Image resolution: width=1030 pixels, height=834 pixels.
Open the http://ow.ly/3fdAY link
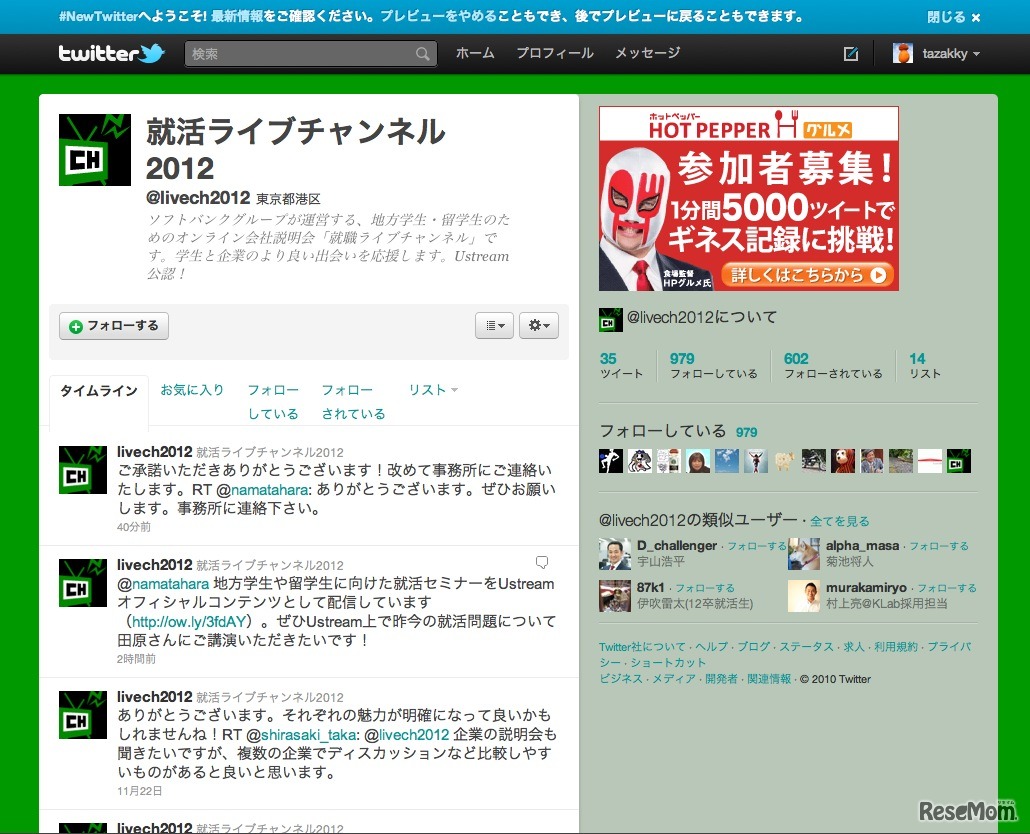(x=189, y=621)
